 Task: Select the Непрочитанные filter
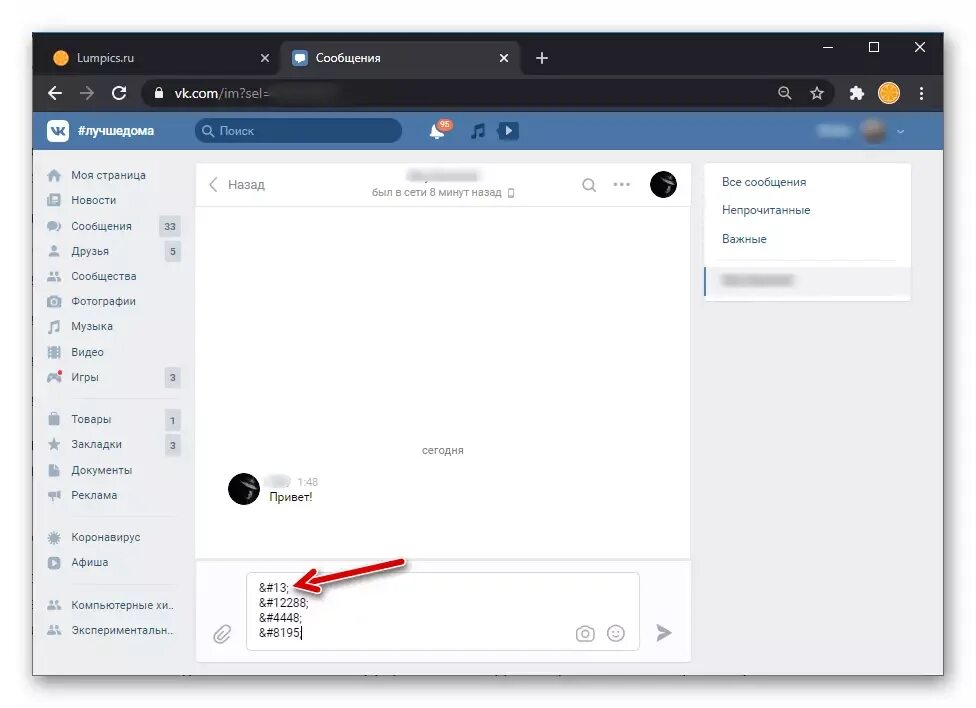coord(766,210)
